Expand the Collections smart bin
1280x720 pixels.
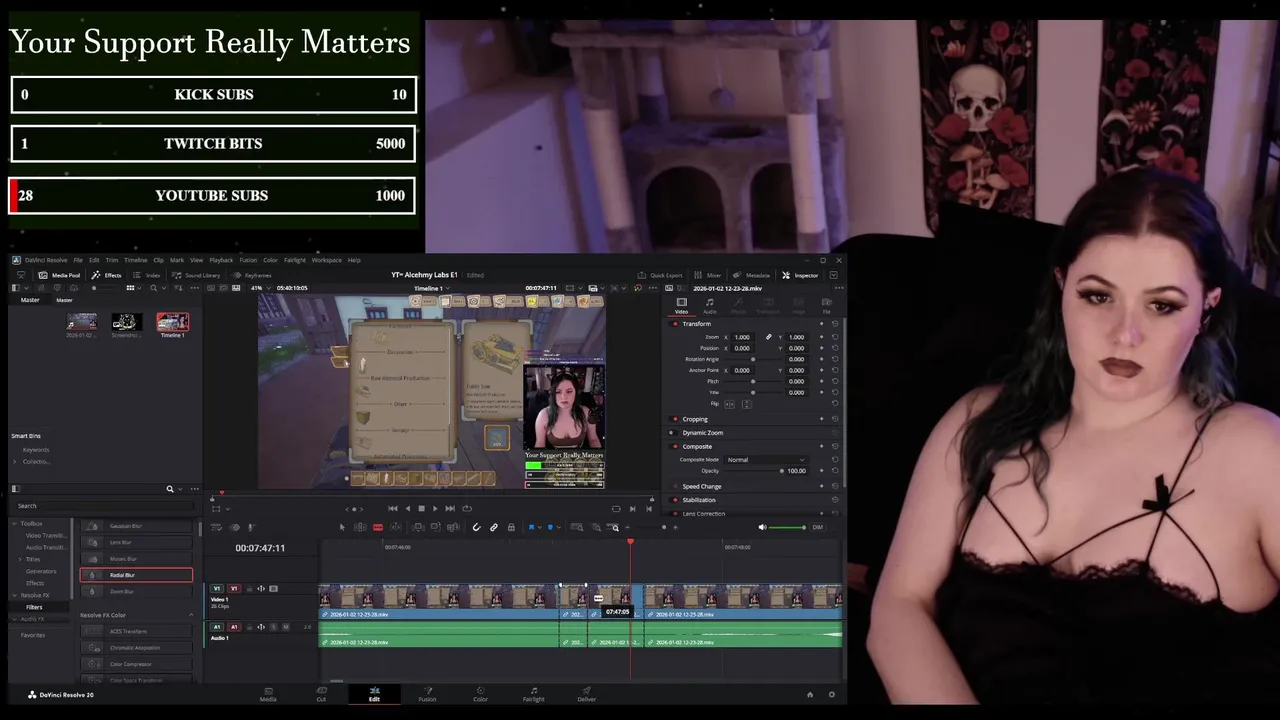15,461
